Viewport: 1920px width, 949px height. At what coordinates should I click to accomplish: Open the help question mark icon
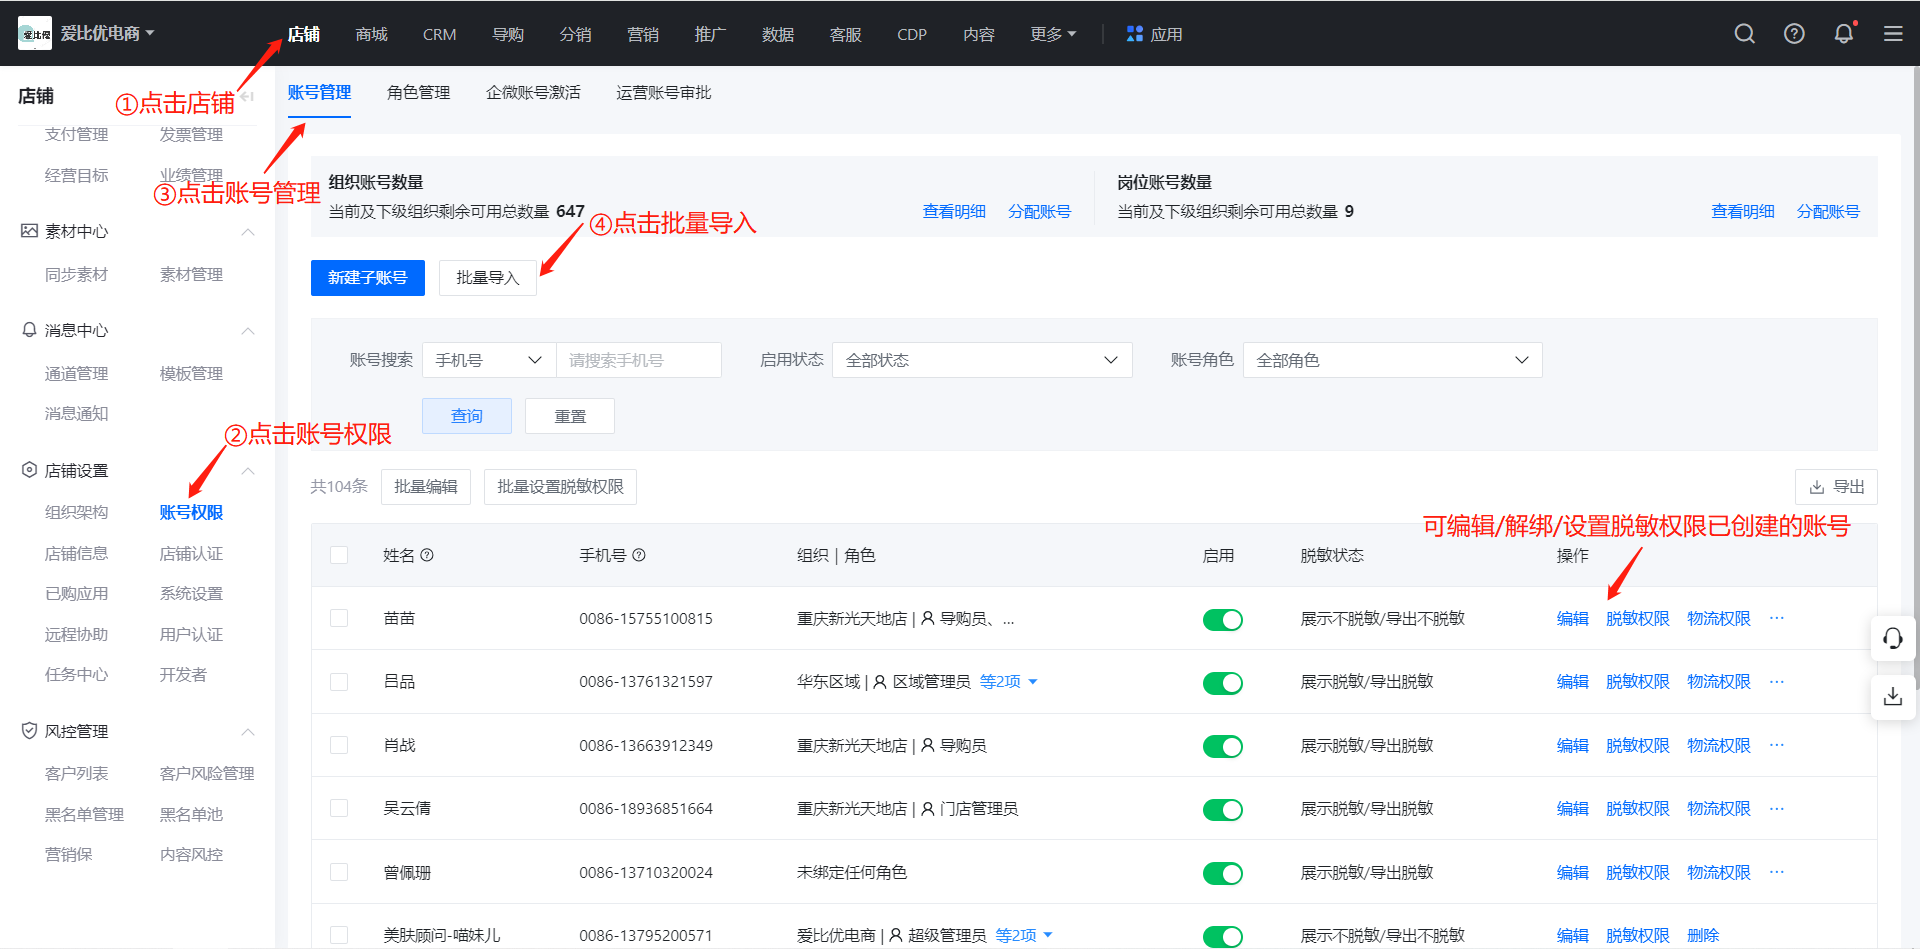tap(1794, 34)
